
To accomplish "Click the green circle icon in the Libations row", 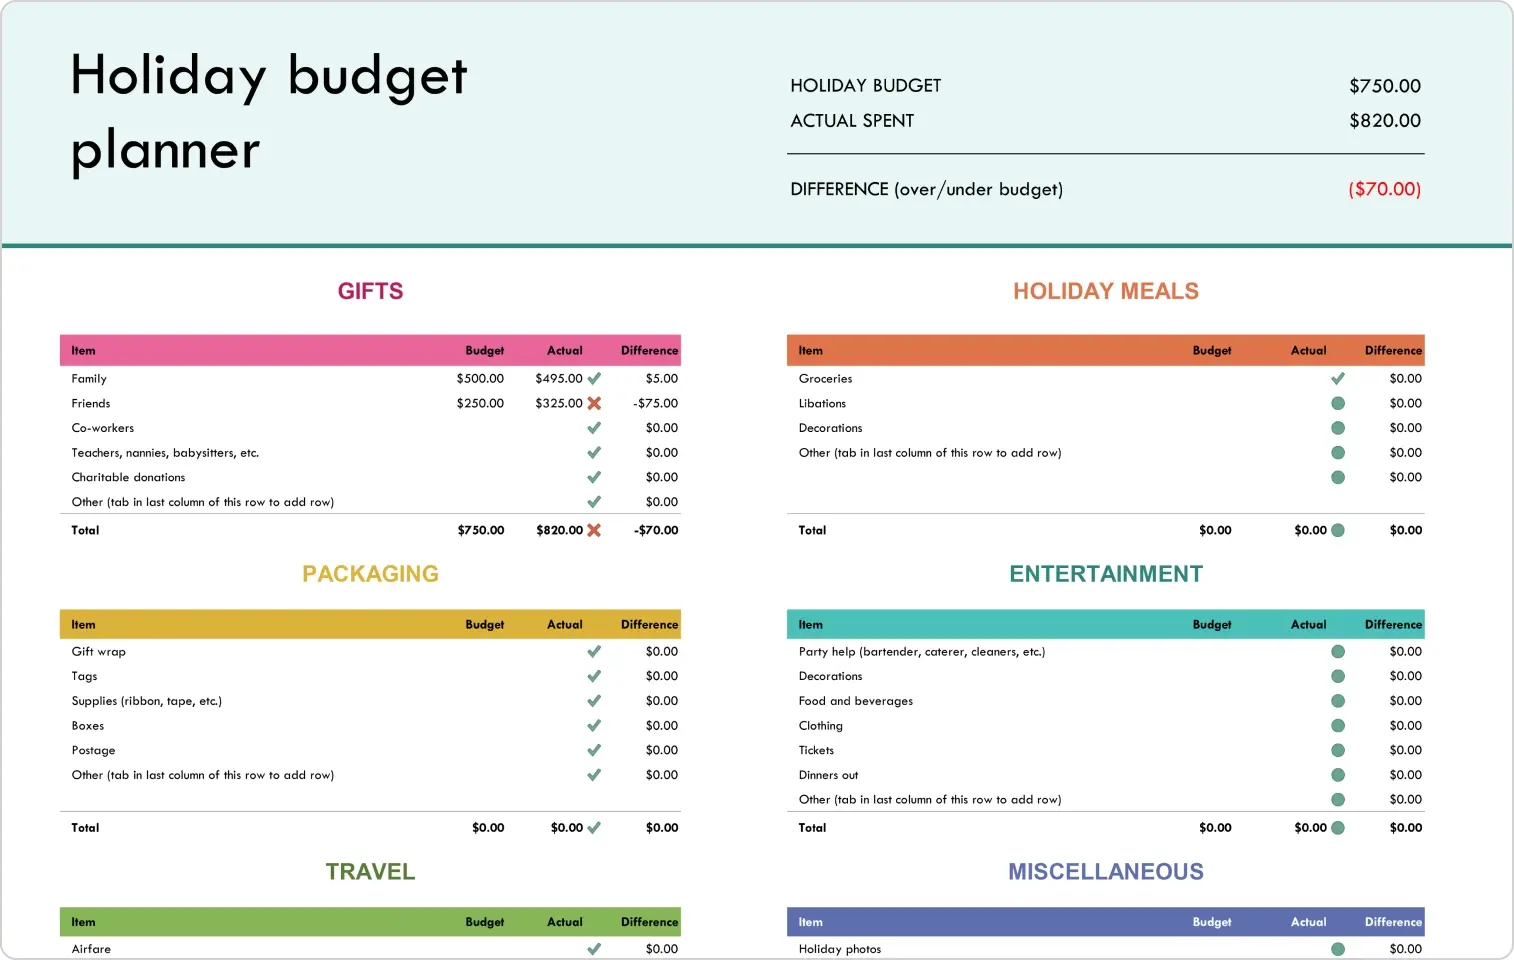I will (1338, 403).
